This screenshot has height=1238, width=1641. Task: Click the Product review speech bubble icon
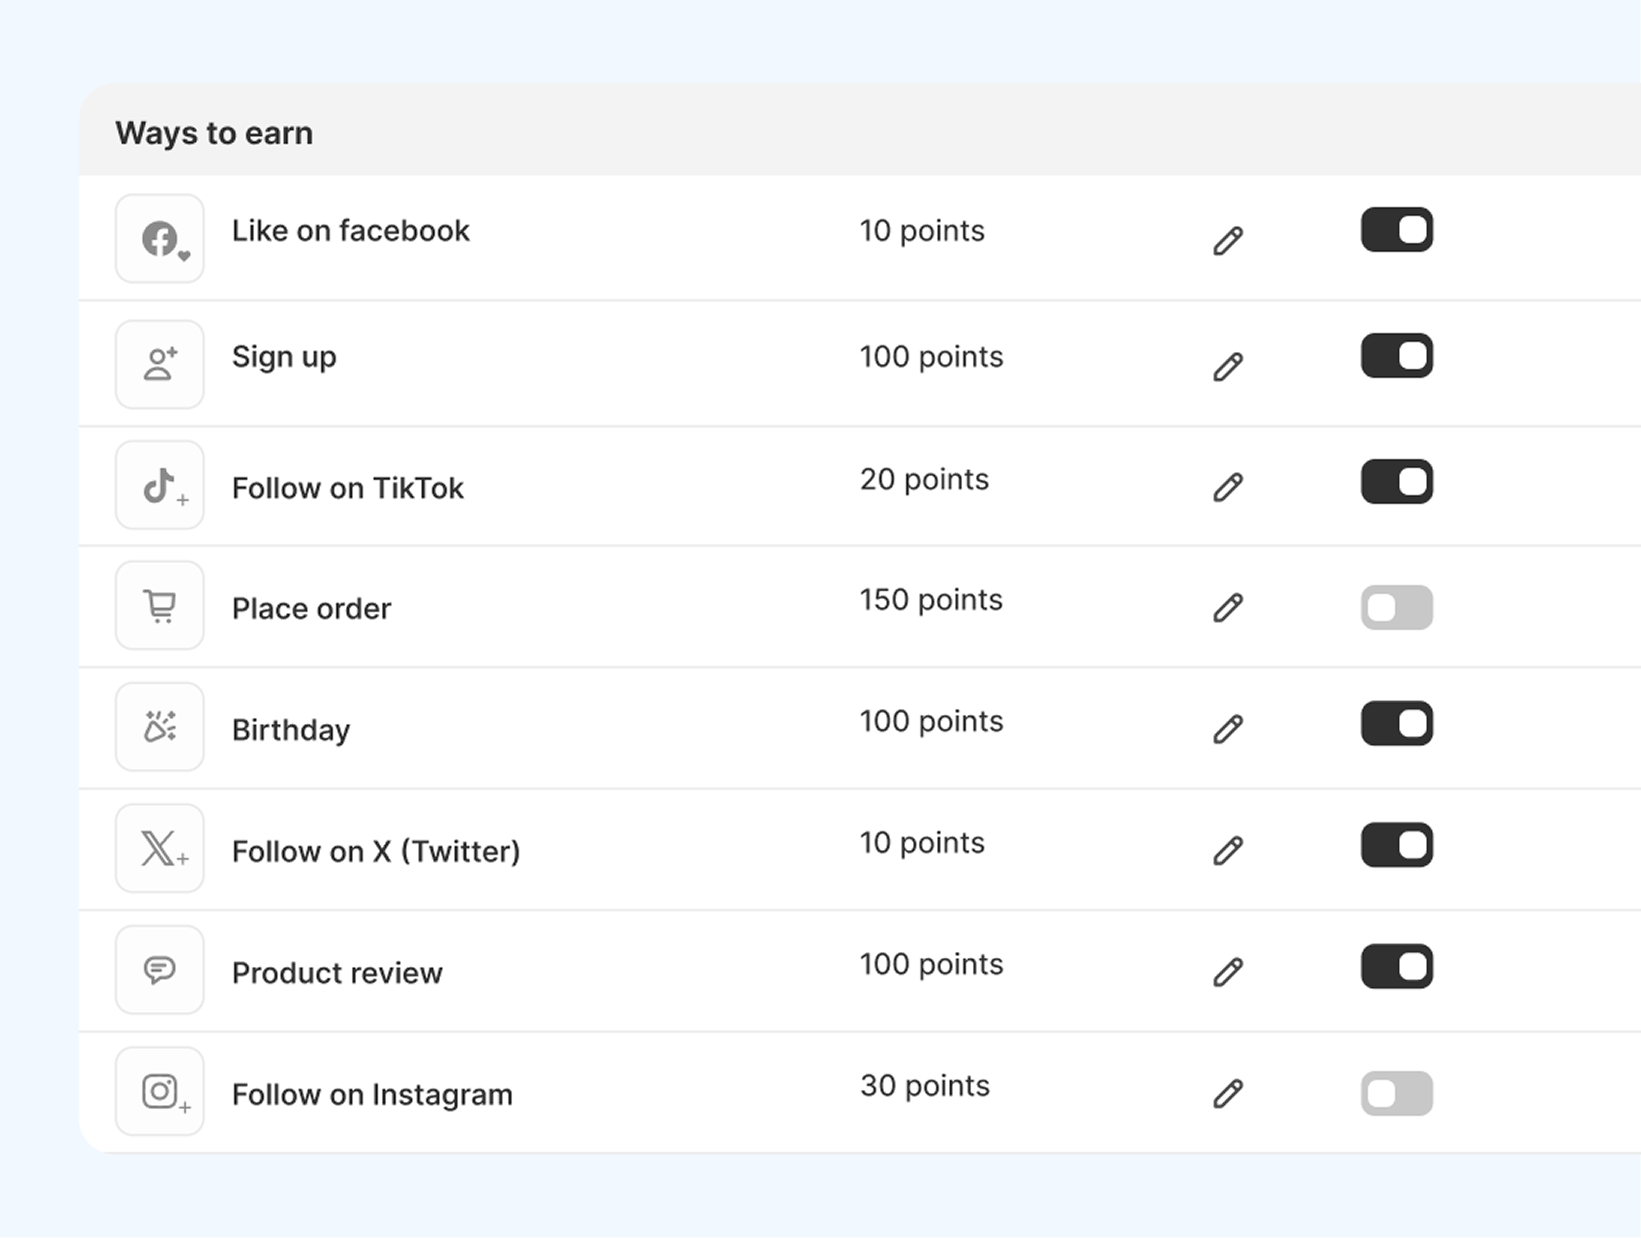[160, 970]
